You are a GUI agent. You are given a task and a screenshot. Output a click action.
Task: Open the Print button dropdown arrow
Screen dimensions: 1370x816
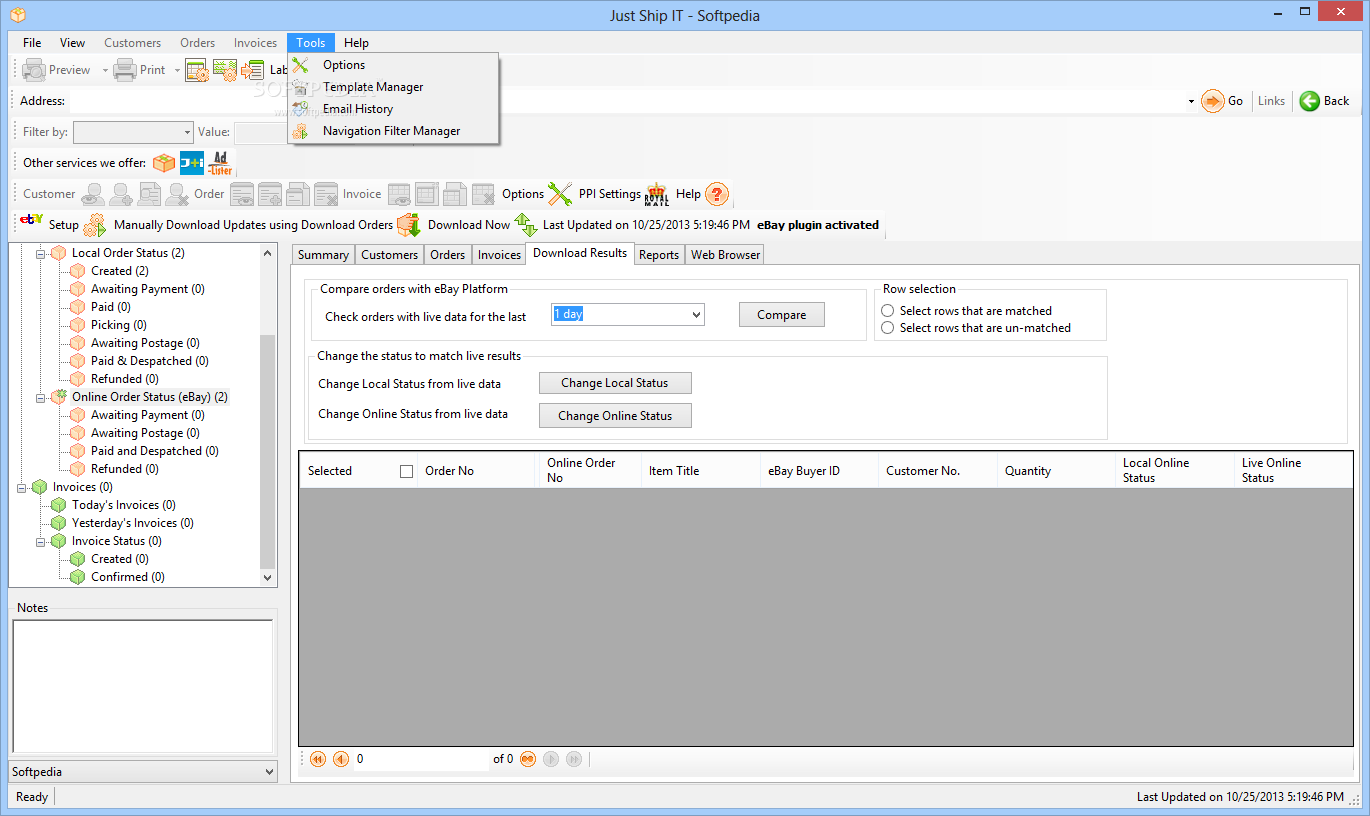177,70
